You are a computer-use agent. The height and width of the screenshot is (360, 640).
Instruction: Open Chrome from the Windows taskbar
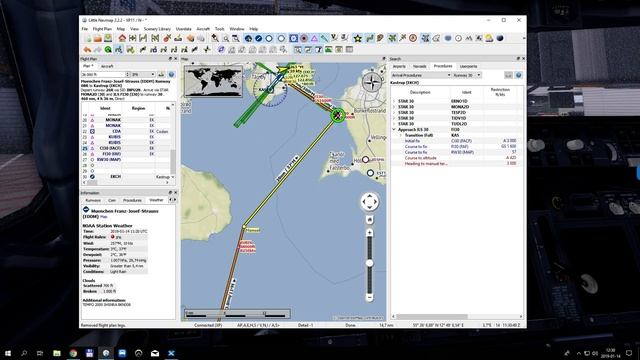point(73,353)
